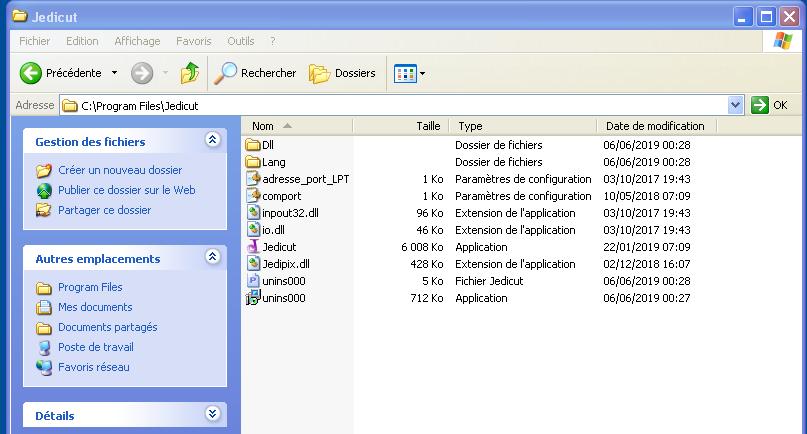Expand the address bar dropdown list
Image resolution: width=807 pixels, height=434 pixels.
click(736, 105)
